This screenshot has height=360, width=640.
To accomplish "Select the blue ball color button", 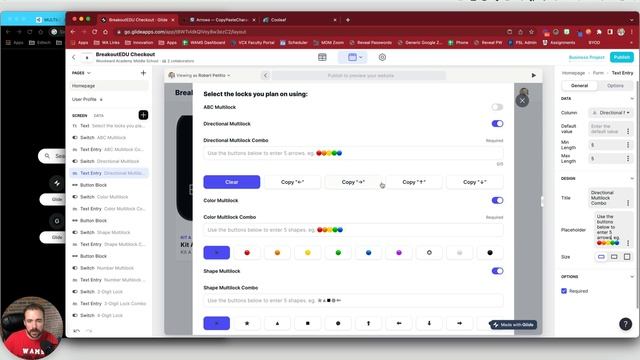I will click(369, 253).
